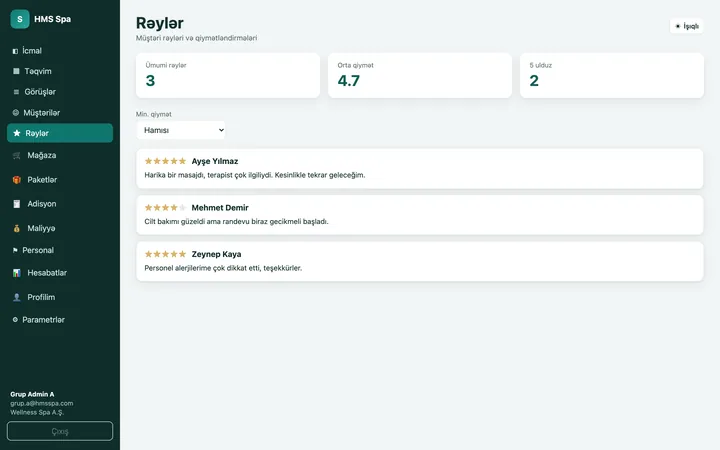
Task: Select the Hesabatlar chart icon
Action: tap(17, 273)
